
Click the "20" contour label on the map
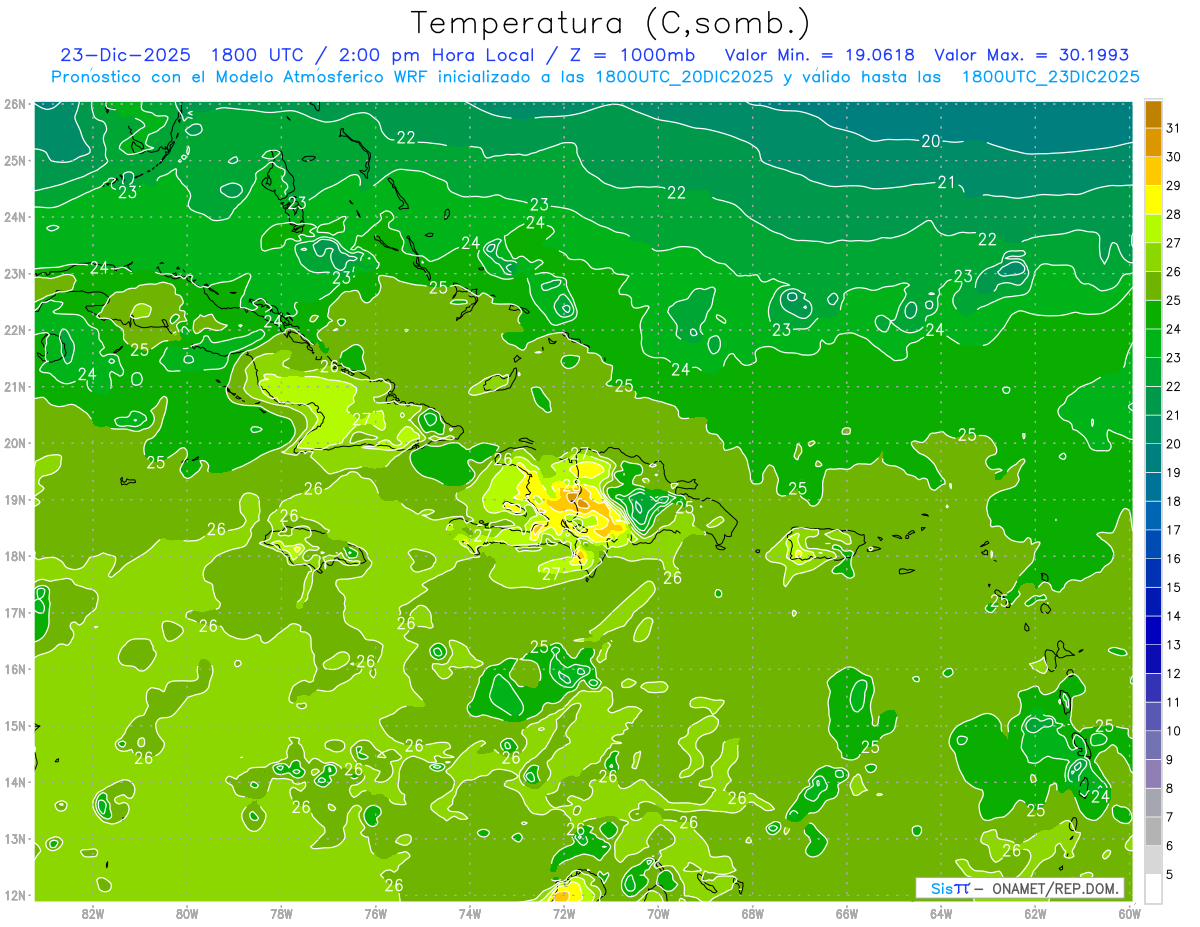pyautogui.click(x=931, y=141)
